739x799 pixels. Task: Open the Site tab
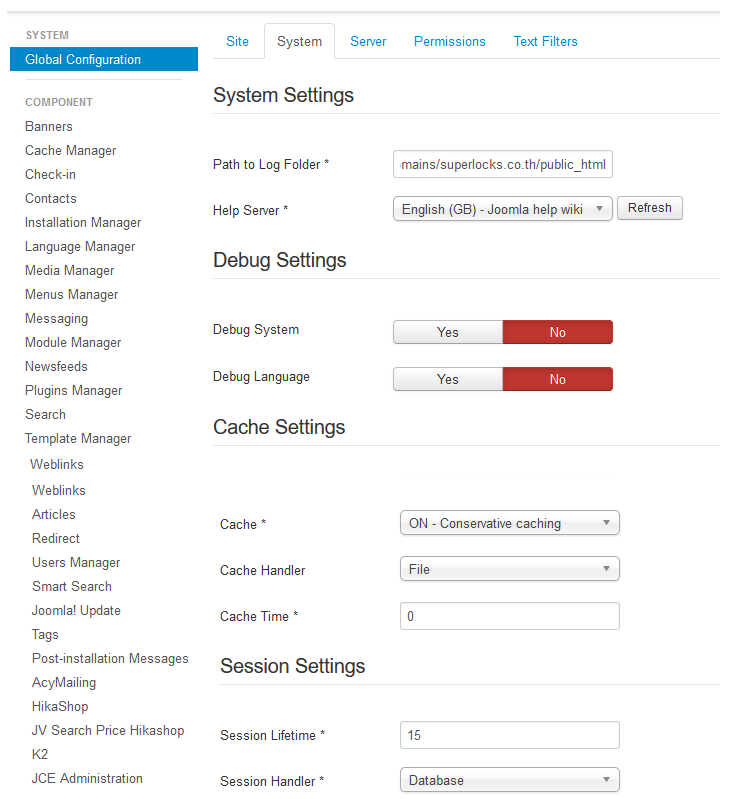[x=237, y=41]
